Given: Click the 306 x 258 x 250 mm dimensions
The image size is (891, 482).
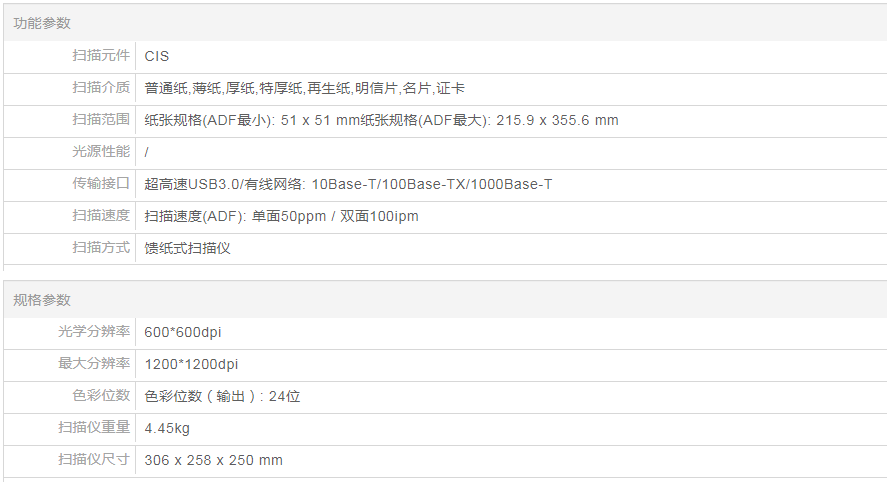Looking at the screenshot, I should click(x=213, y=460).
